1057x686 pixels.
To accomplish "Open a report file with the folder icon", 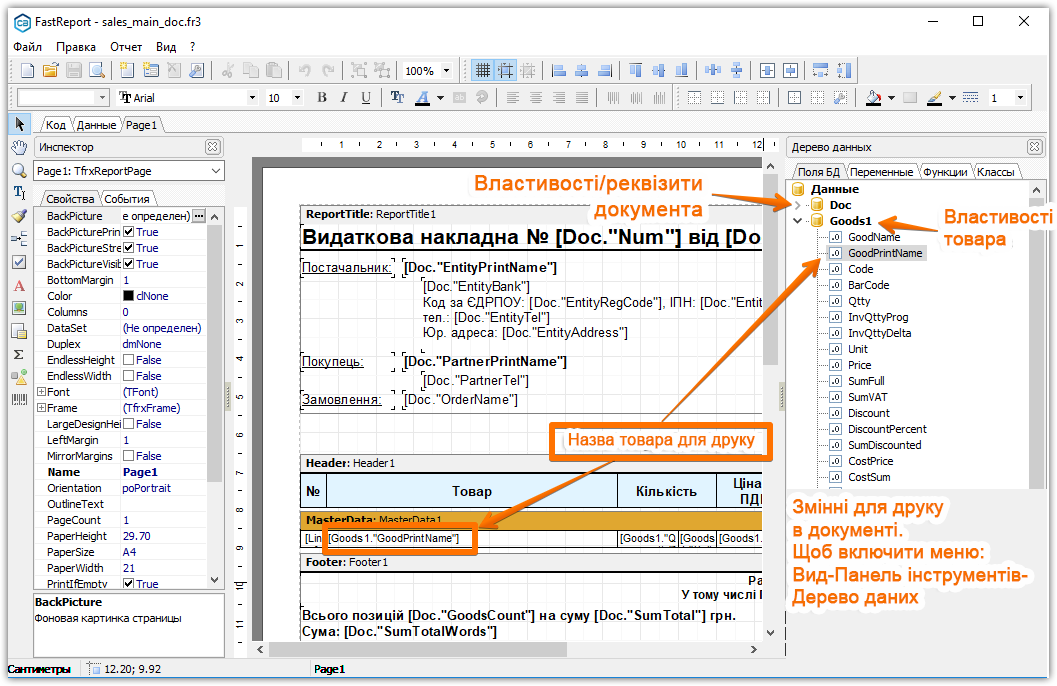I will pyautogui.click(x=51, y=70).
